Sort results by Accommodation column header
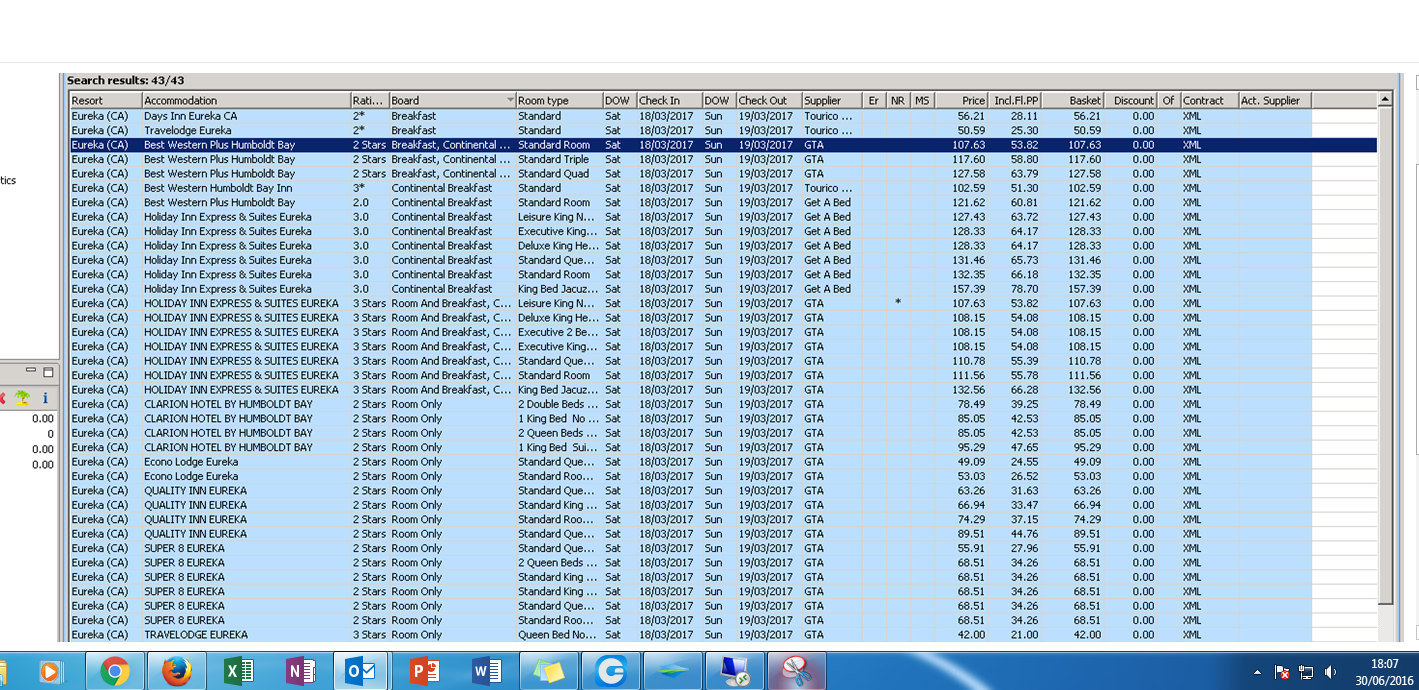This screenshot has height=690, width=1419. point(245,101)
